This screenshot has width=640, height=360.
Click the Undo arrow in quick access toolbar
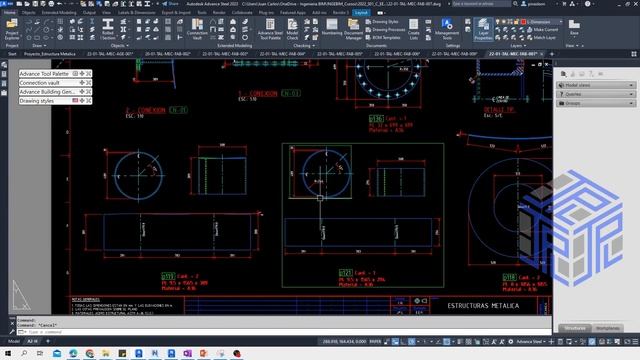click(60, 4)
